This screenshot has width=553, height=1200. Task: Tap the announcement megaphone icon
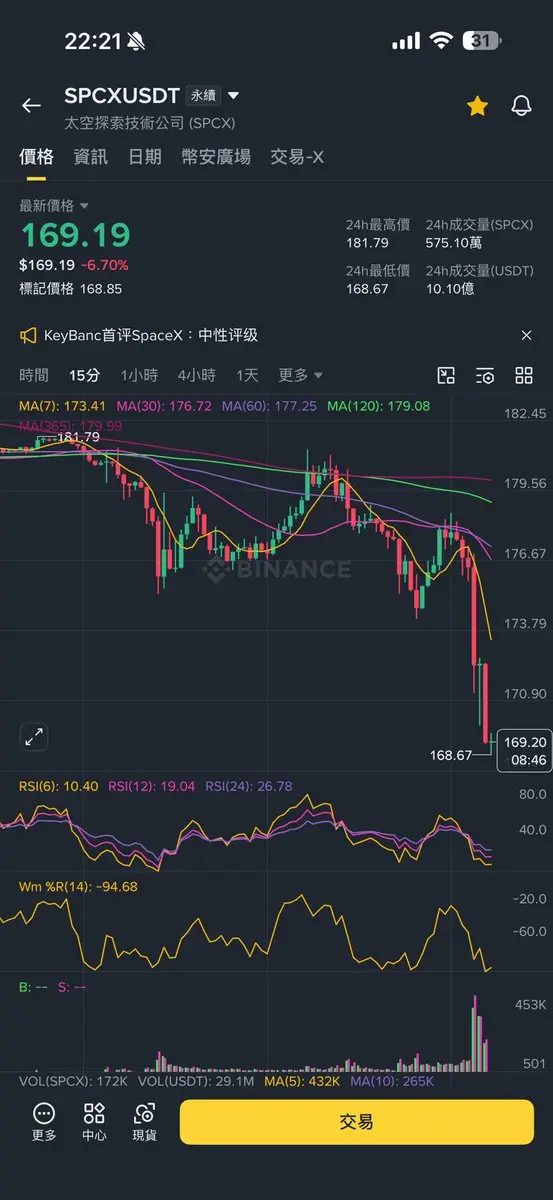click(x=29, y=335)
